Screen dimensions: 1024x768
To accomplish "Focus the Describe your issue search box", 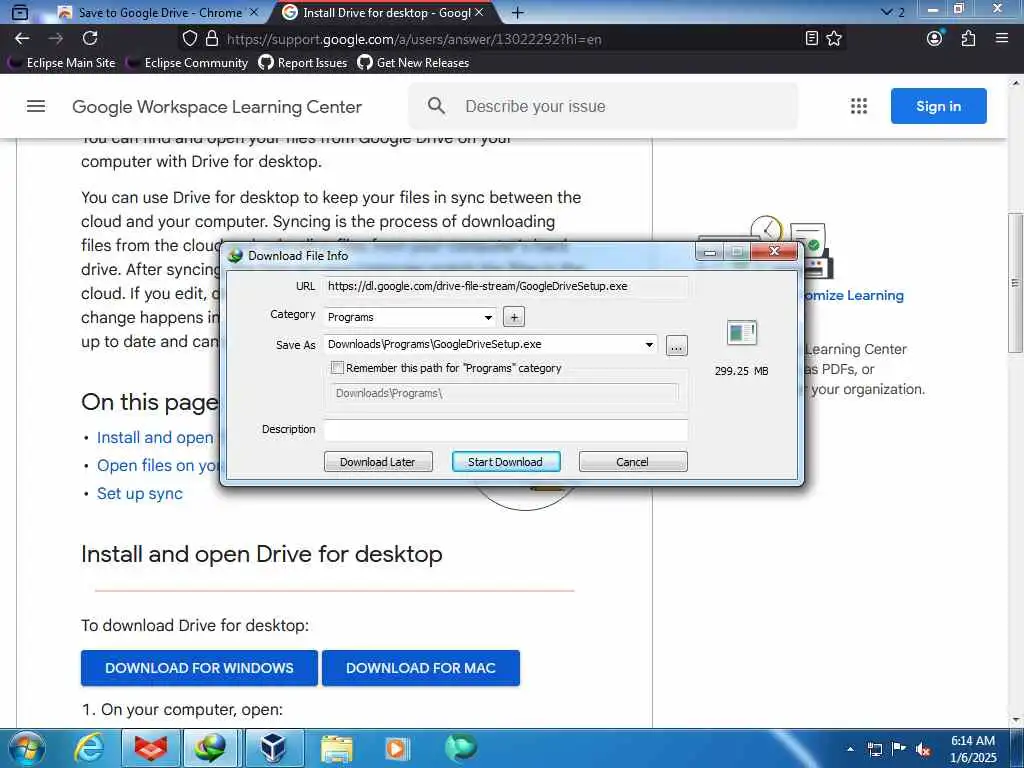I will click(x=602, y=106).
